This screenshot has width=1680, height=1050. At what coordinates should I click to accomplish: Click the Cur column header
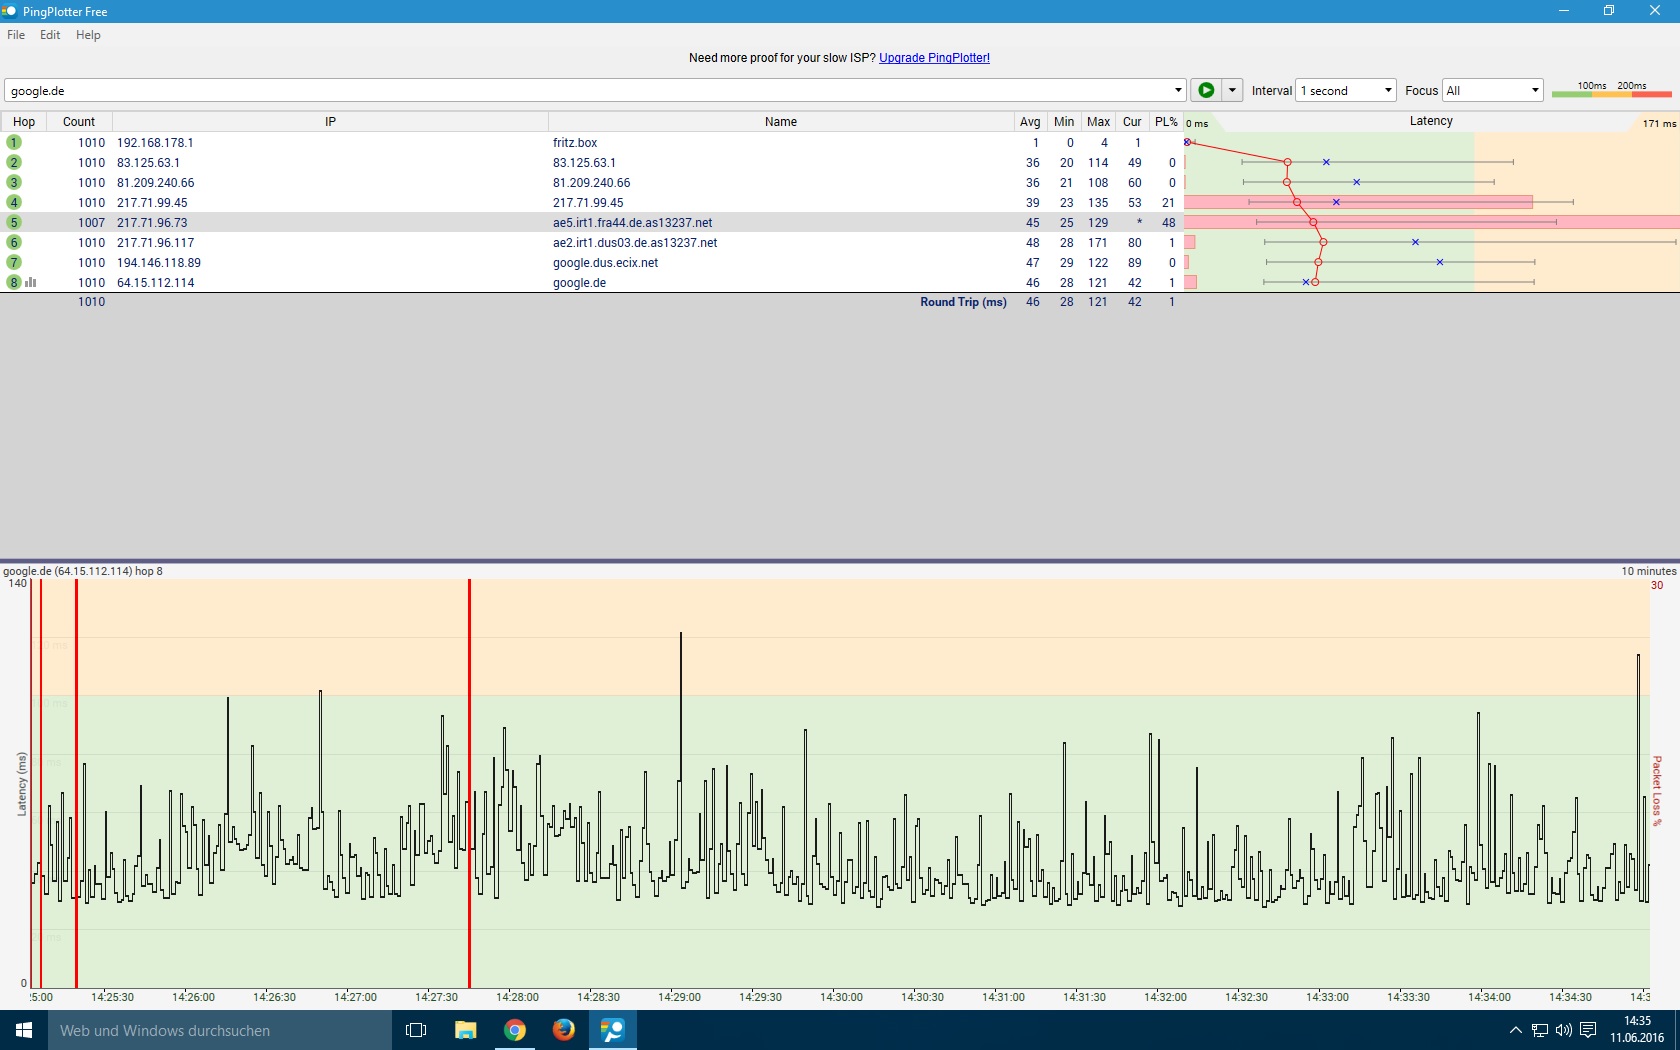(1132, 122)
